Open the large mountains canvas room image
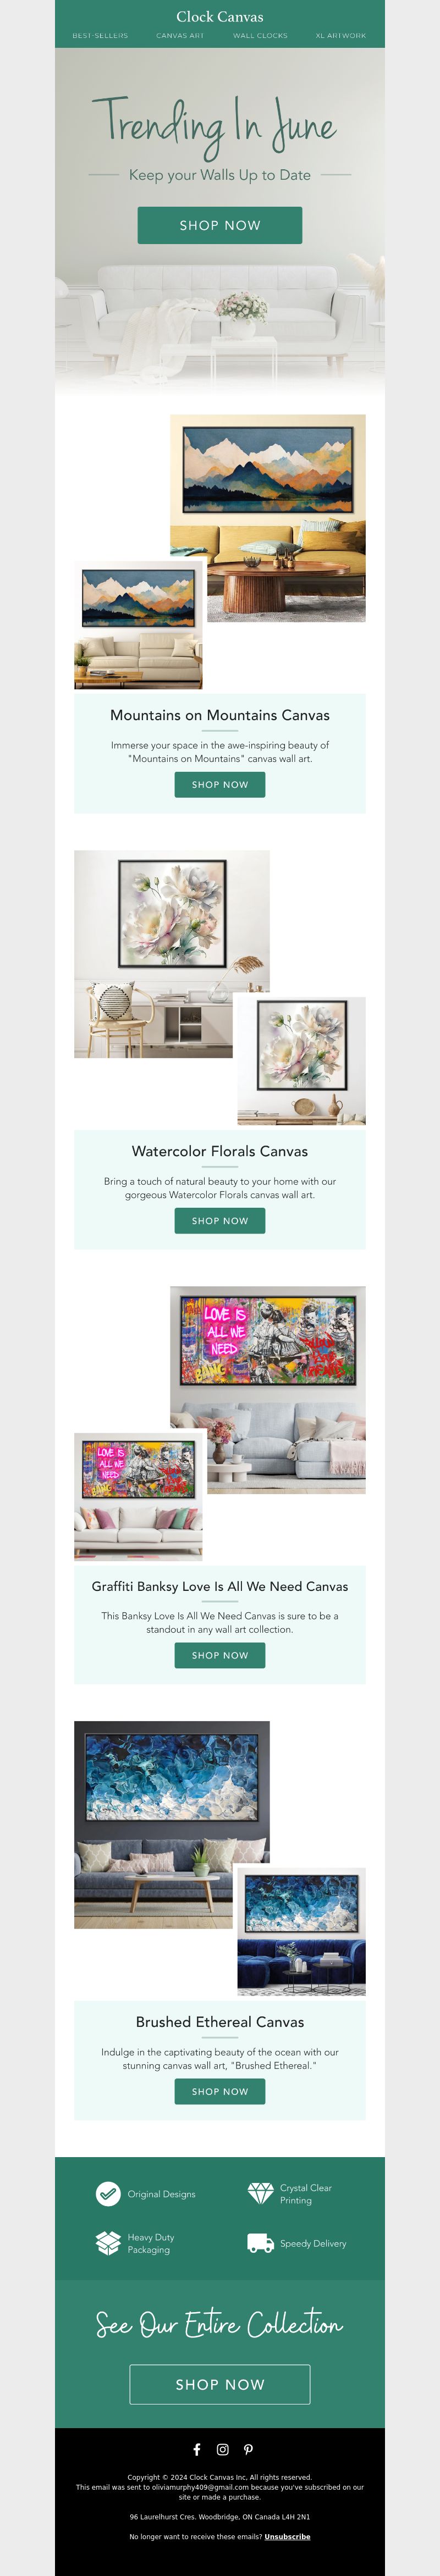This screenshot has width=440, height=2576. point(268,518)
